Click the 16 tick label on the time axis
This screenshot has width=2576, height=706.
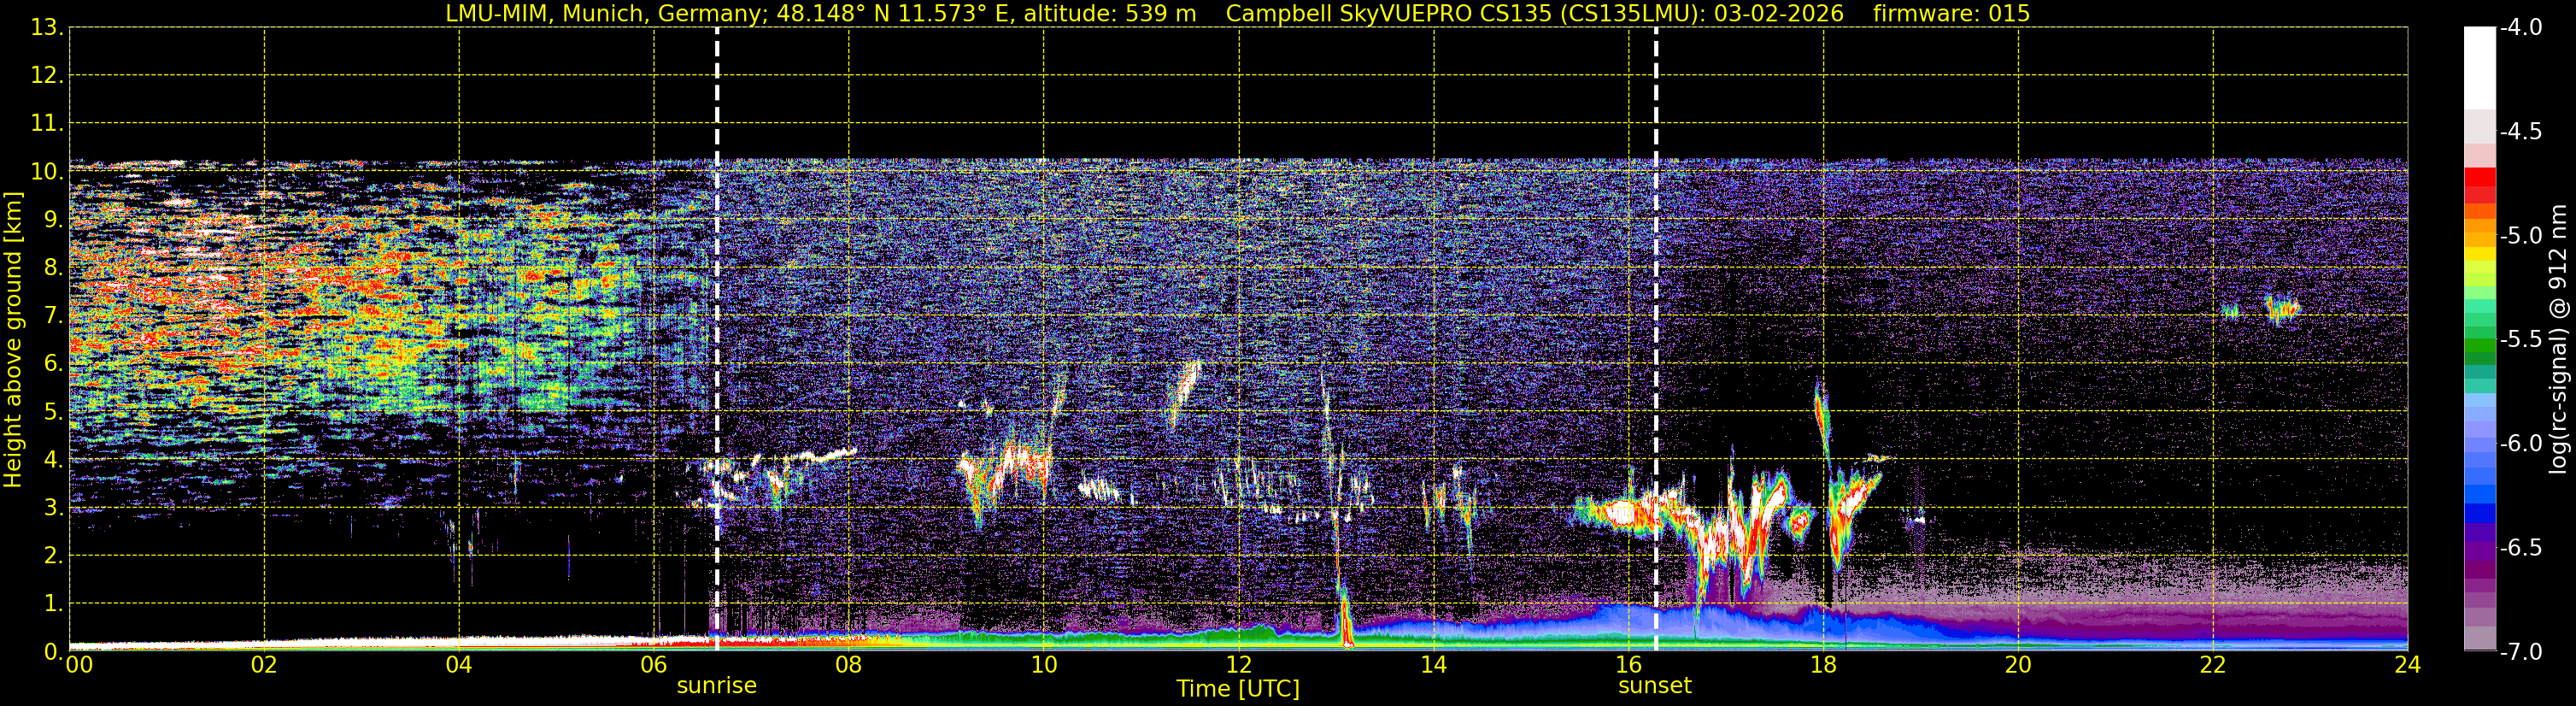pos(1628,665)
